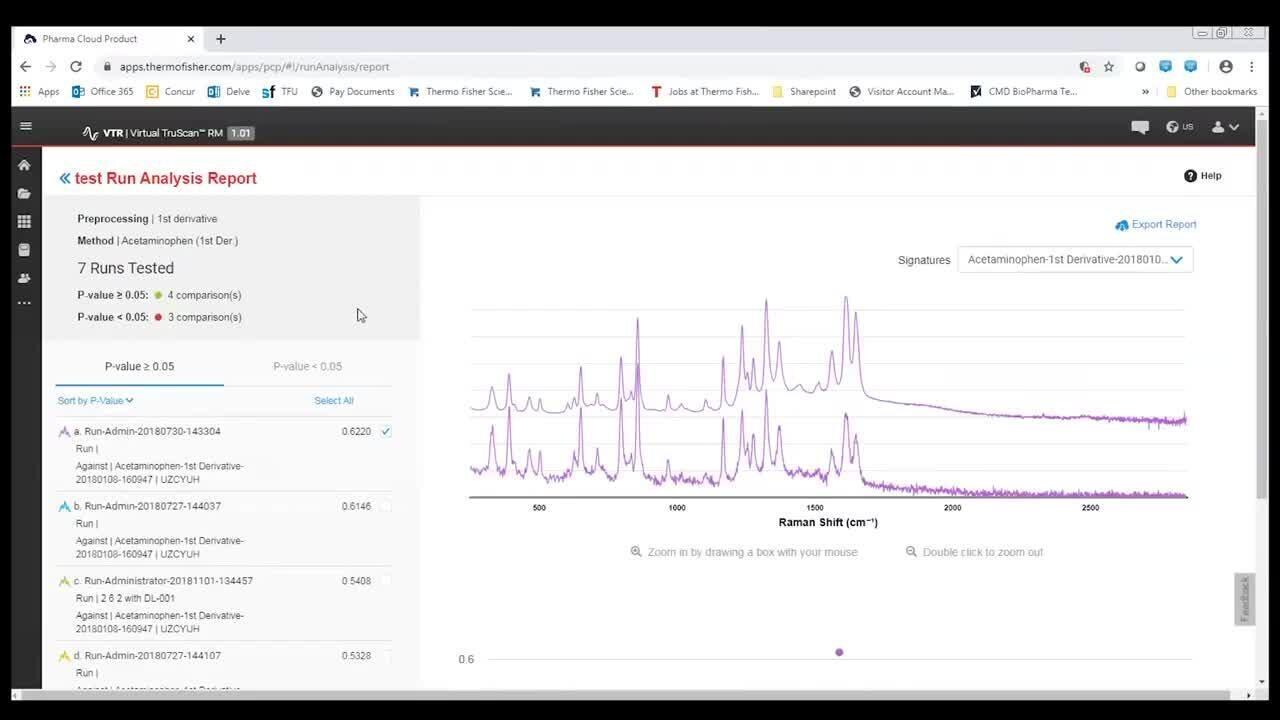Click Select All link
1280x720 pixels.
coord(333,401)
